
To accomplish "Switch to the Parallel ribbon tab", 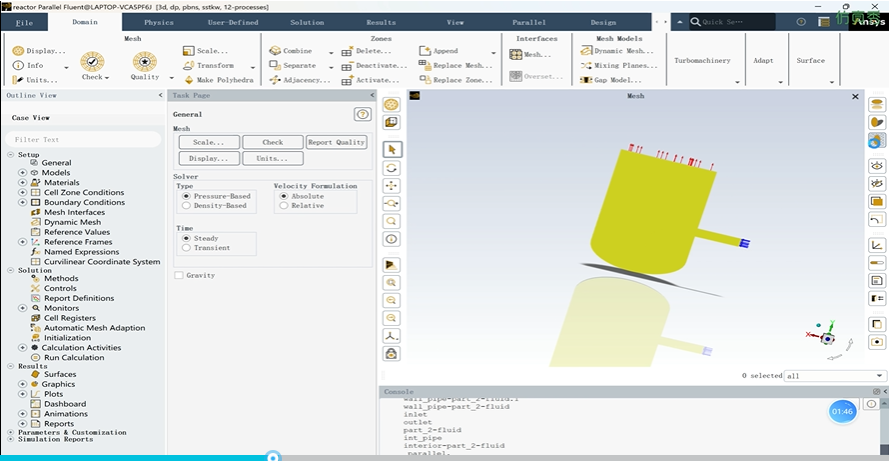I will coord(529,23).
